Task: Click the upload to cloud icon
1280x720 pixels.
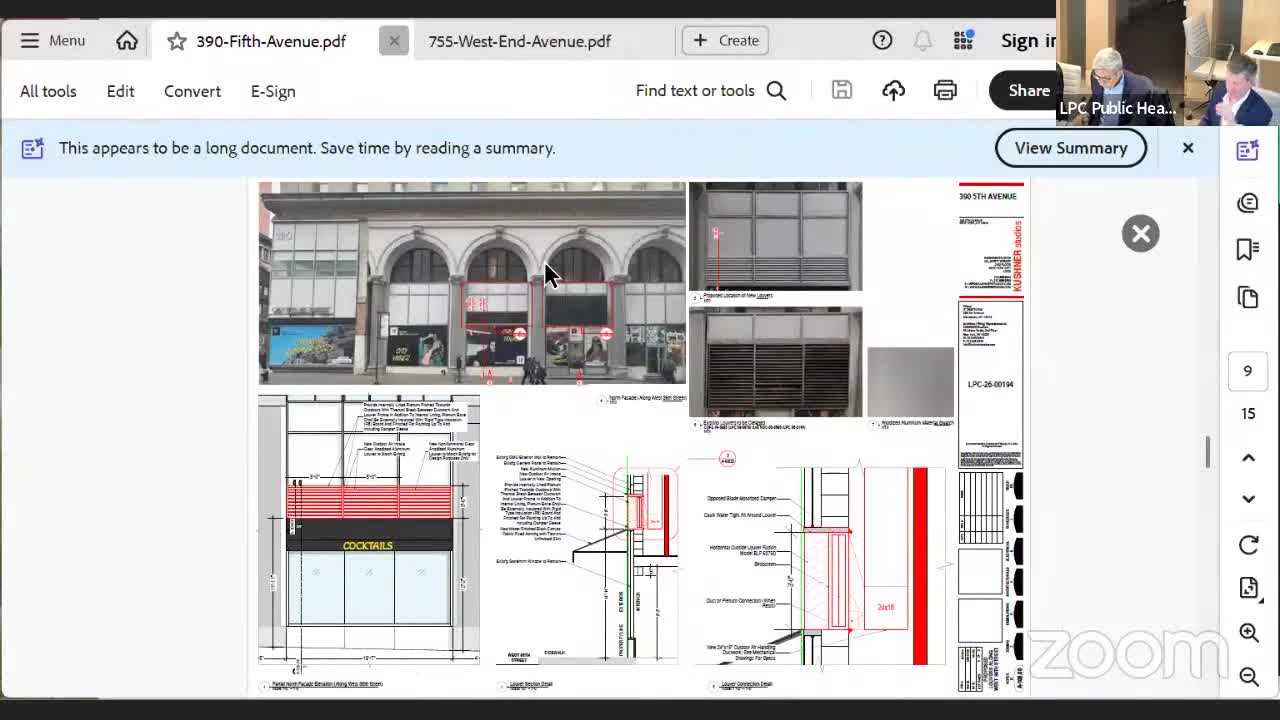Action: [893, 91]
